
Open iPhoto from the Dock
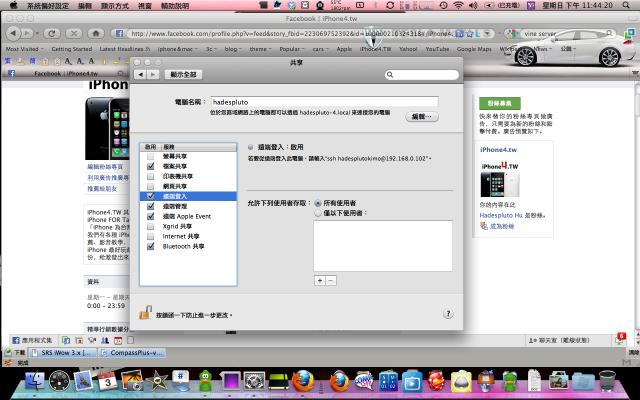[132, 382]
